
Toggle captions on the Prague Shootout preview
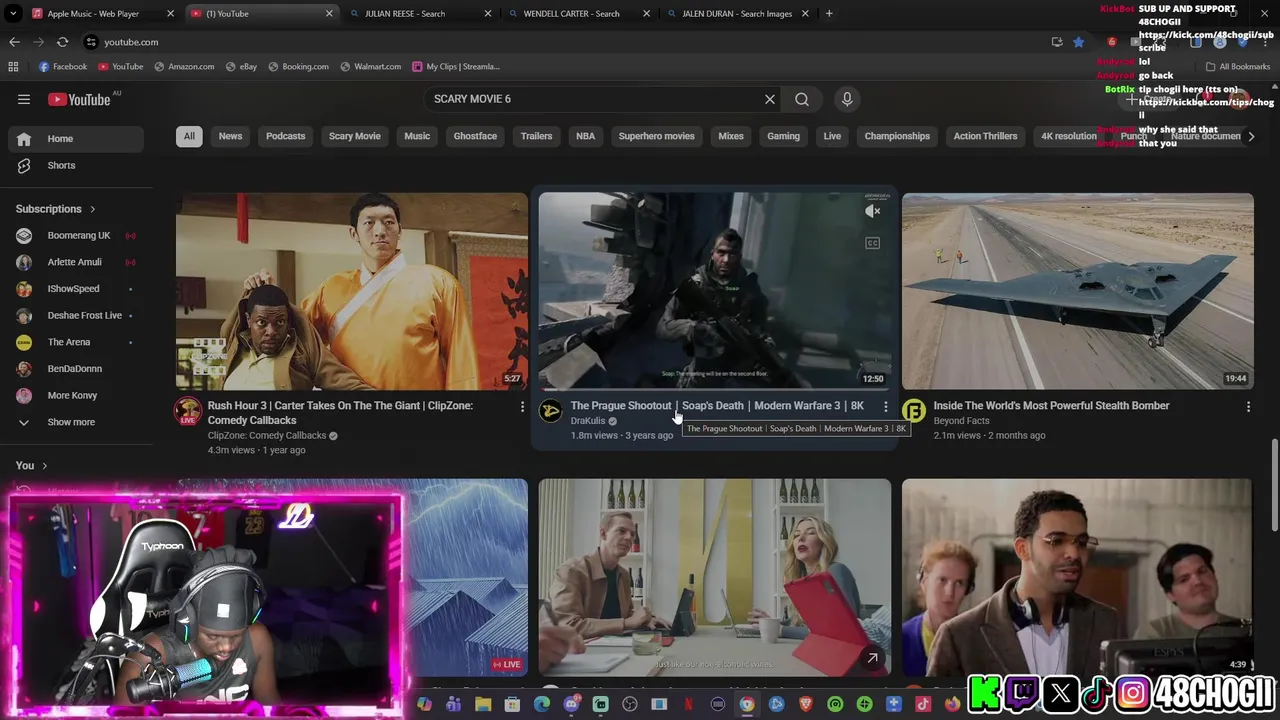(x=873, y=243)
